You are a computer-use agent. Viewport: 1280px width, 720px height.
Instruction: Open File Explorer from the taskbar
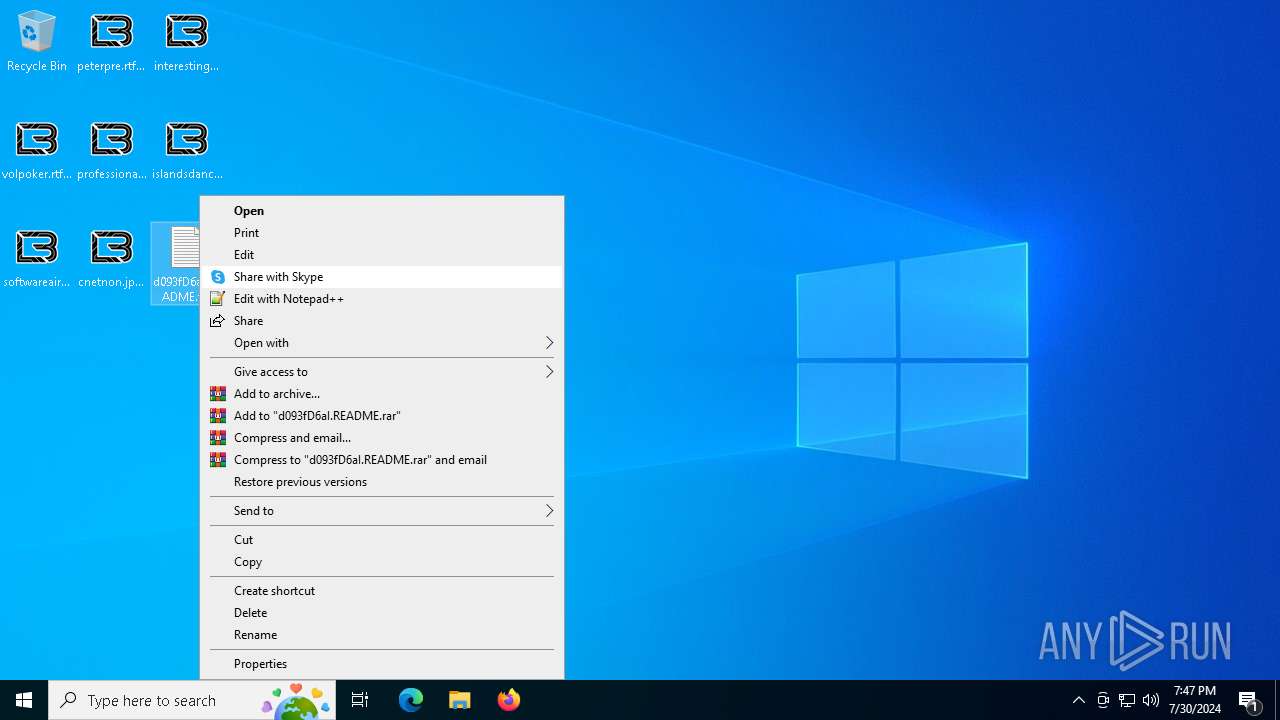tap(460, 700)
